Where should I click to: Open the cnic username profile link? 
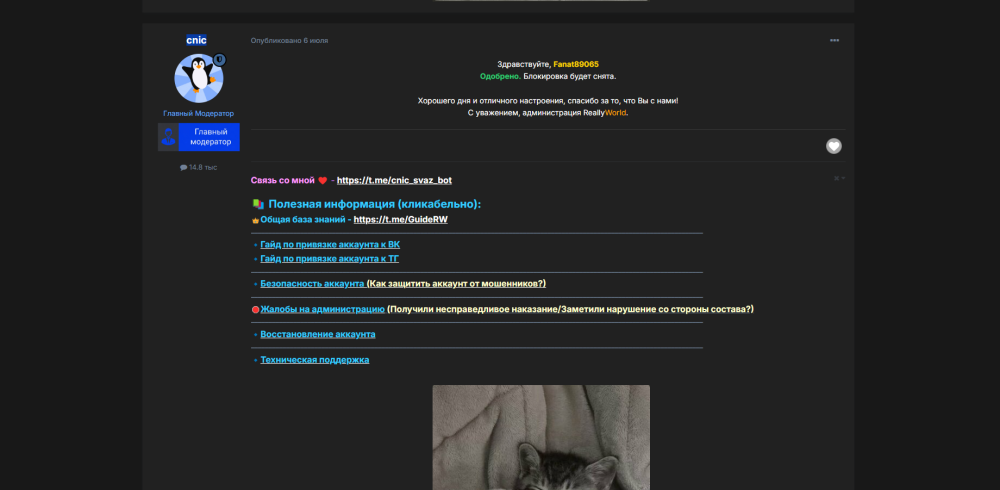point(196,40)
